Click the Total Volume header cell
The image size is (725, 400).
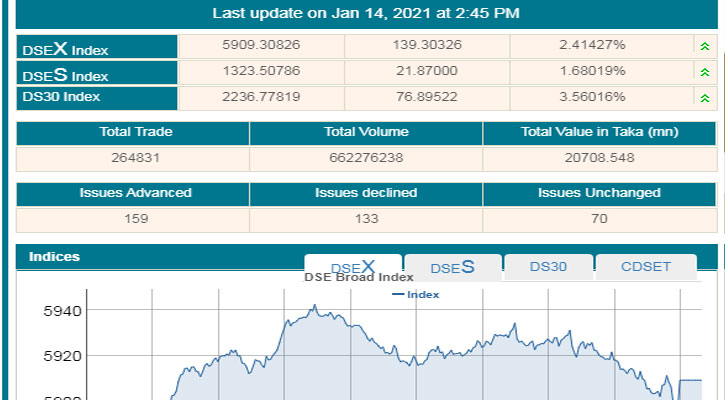click(365, 133)
